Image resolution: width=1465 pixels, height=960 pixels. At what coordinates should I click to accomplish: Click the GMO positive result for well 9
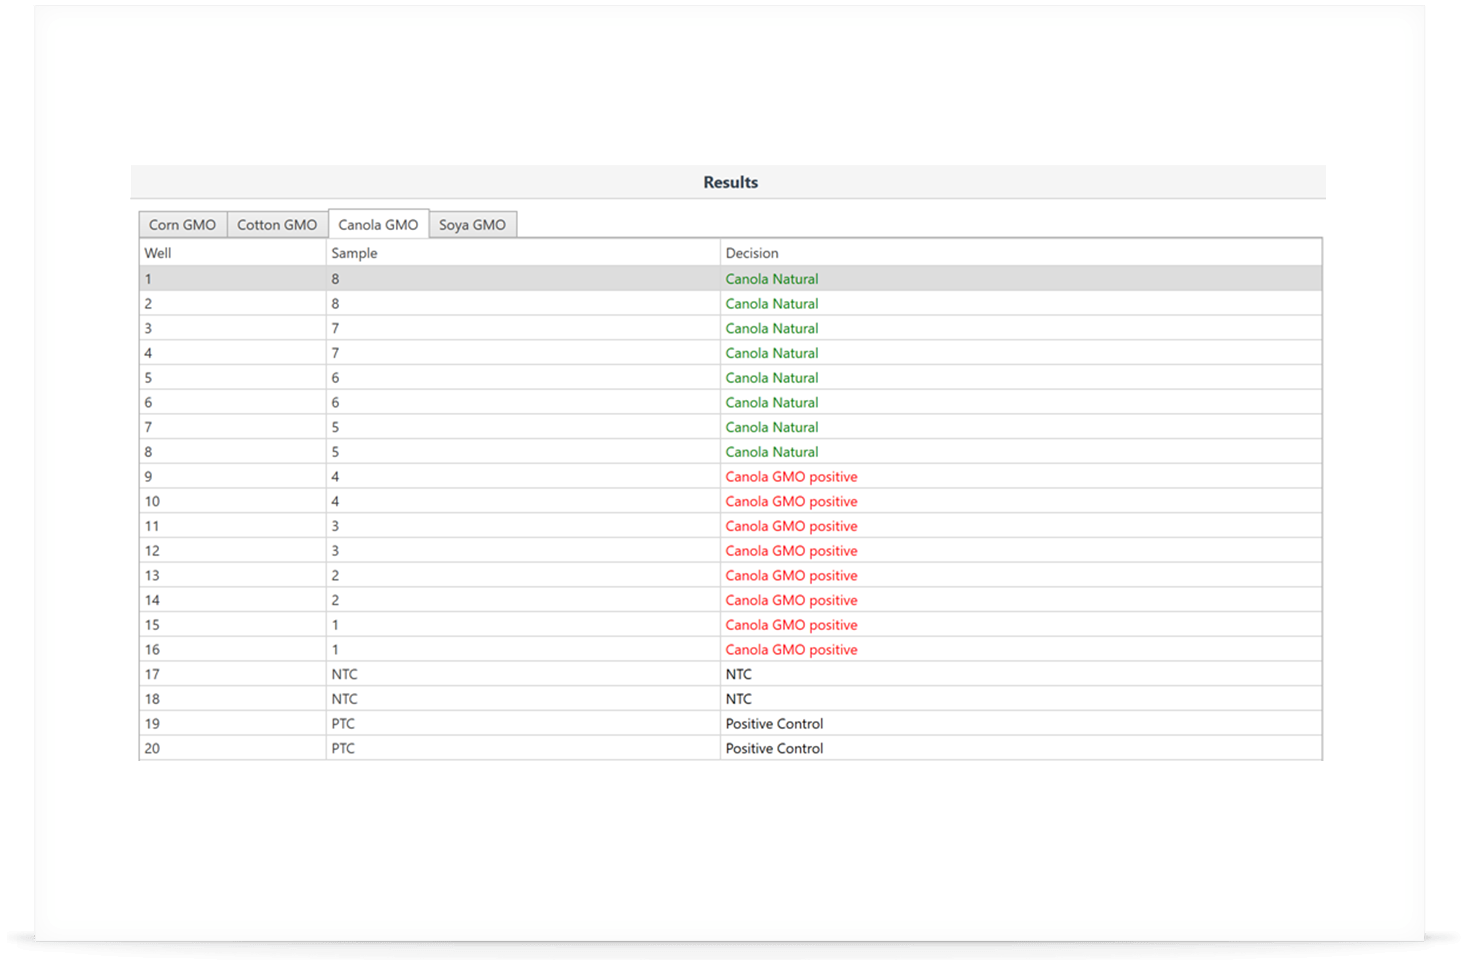click(x=791, y=477)
